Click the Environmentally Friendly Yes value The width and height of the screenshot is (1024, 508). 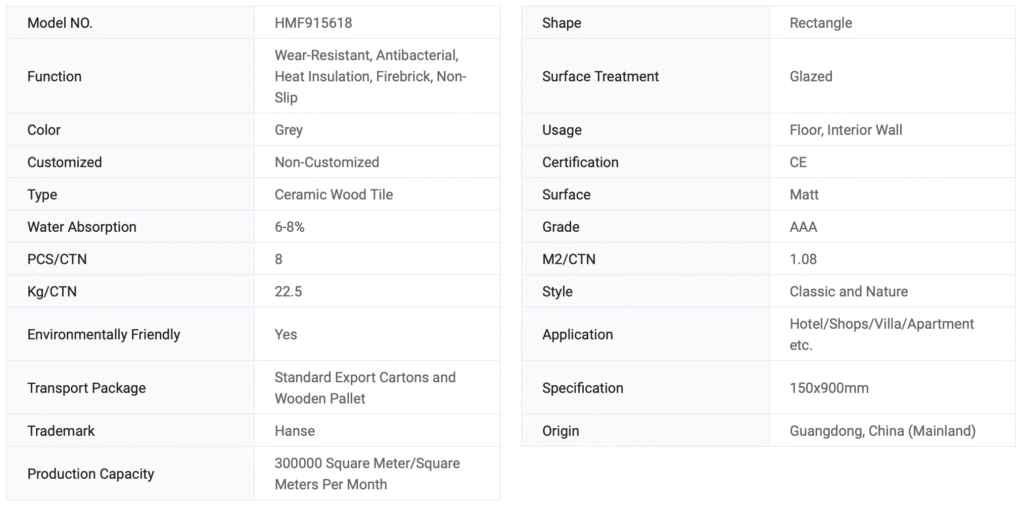pyautogui.click(x=286, y=334)
